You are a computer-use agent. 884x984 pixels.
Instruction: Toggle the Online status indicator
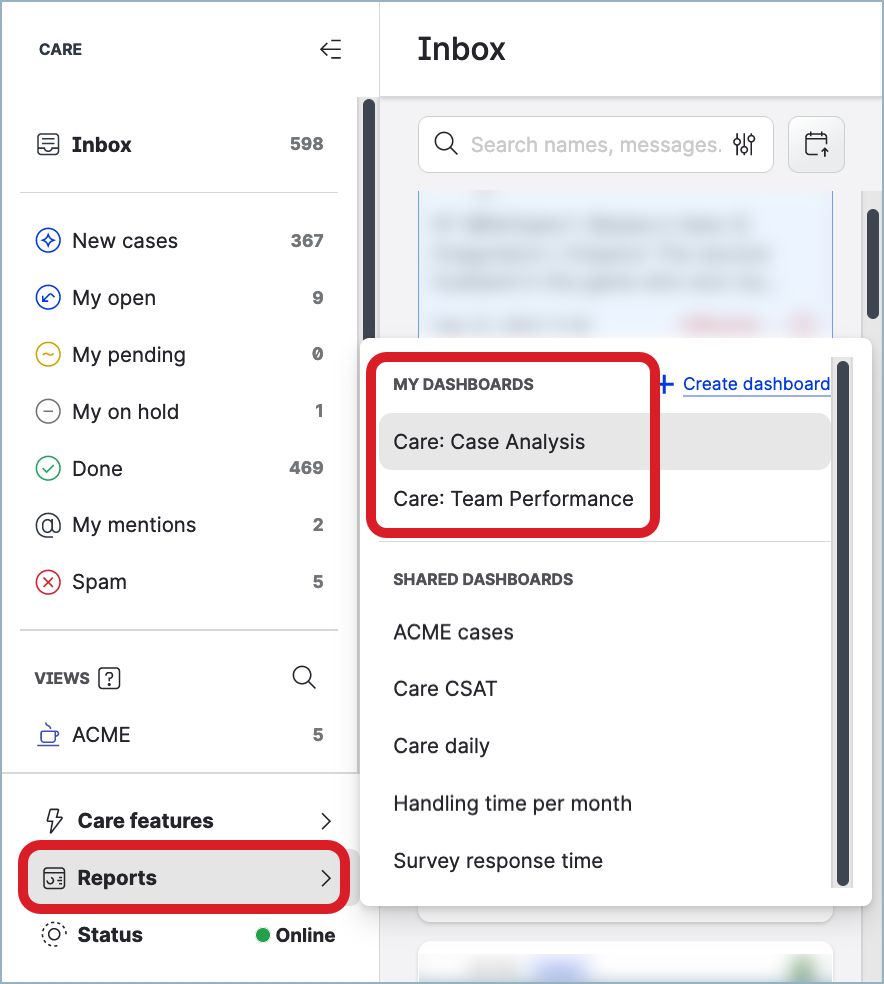click(295, 935)
